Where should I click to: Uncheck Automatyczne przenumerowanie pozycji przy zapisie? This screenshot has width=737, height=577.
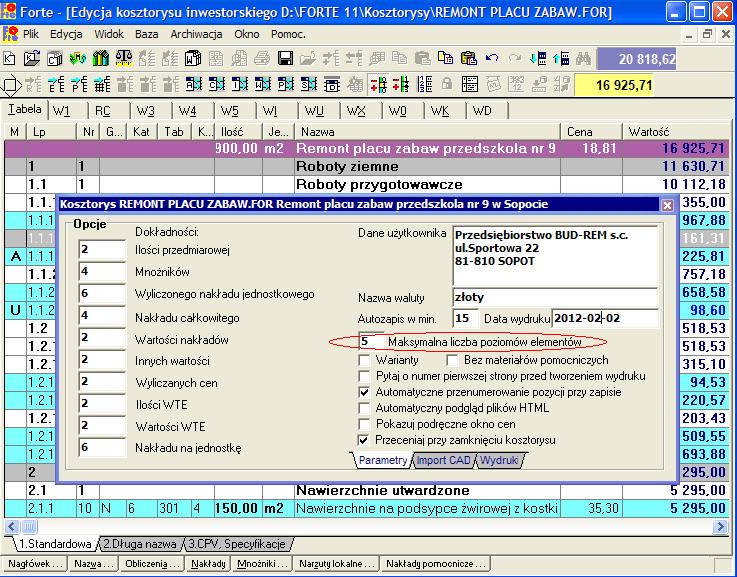click(x=364, y=392)
